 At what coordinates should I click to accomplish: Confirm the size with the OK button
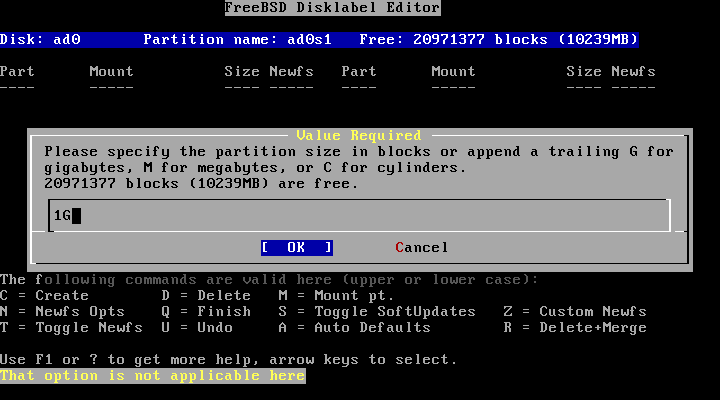coord(297,248)
